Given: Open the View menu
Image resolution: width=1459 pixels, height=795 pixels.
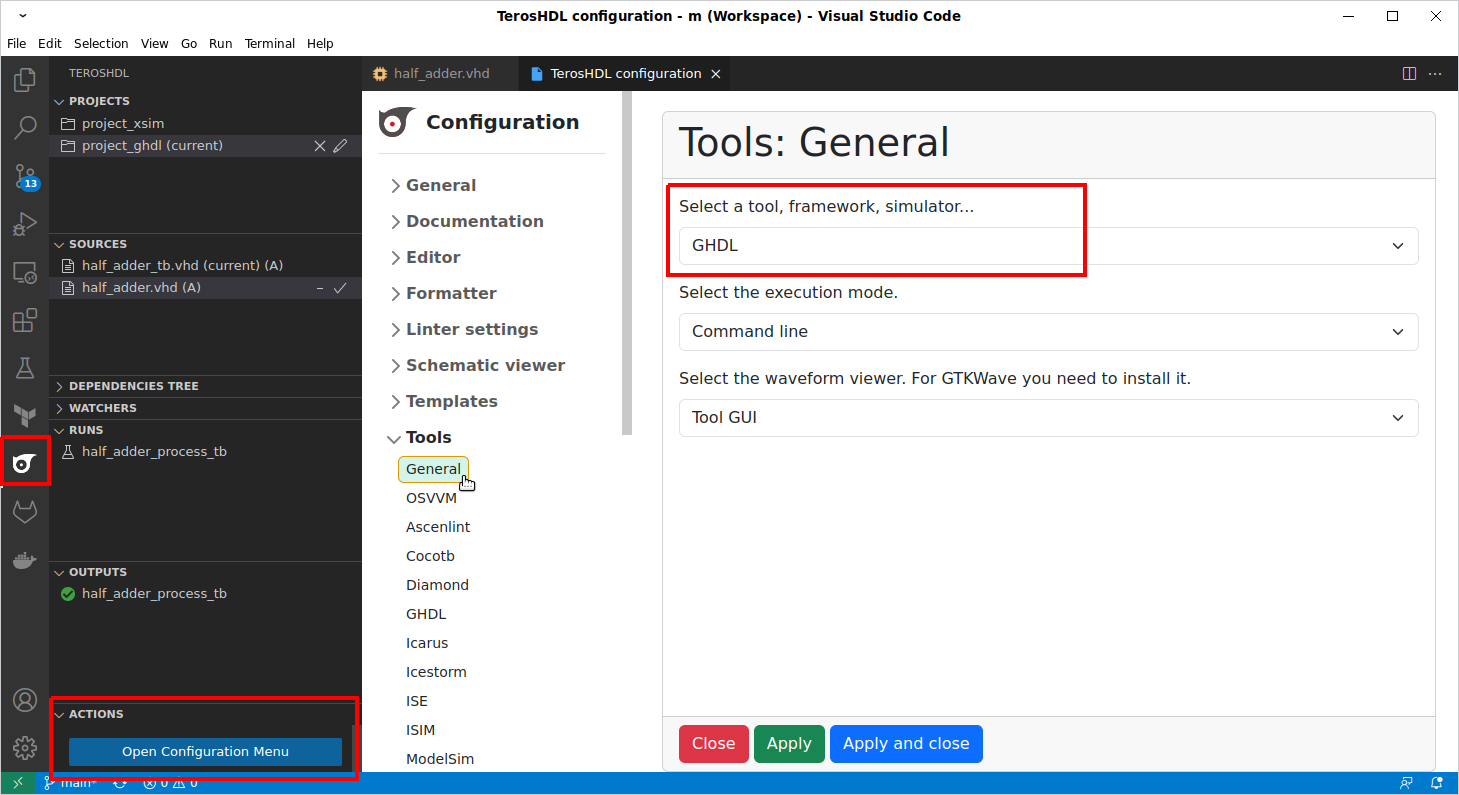Looking at the screenshot, I should pyautogui.click(x=154, y=44).
